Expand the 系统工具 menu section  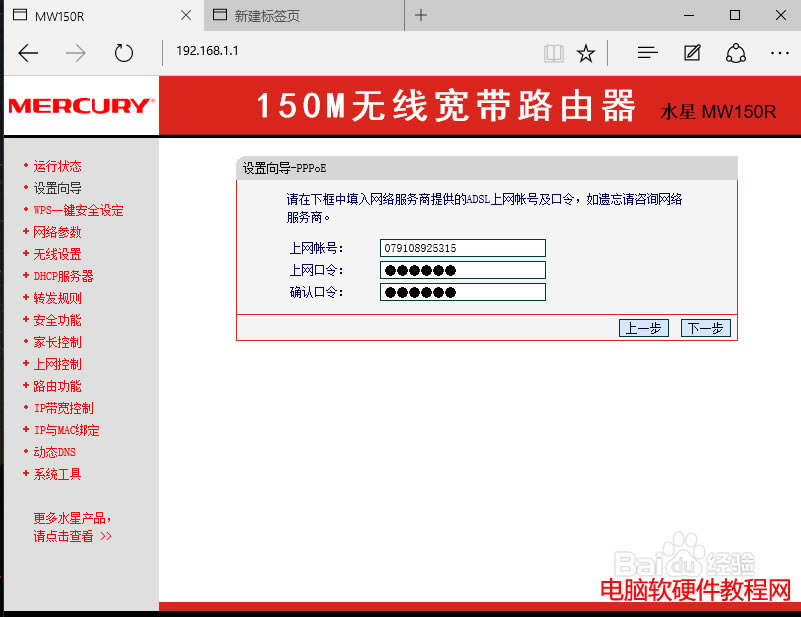(x=57, y=474)
